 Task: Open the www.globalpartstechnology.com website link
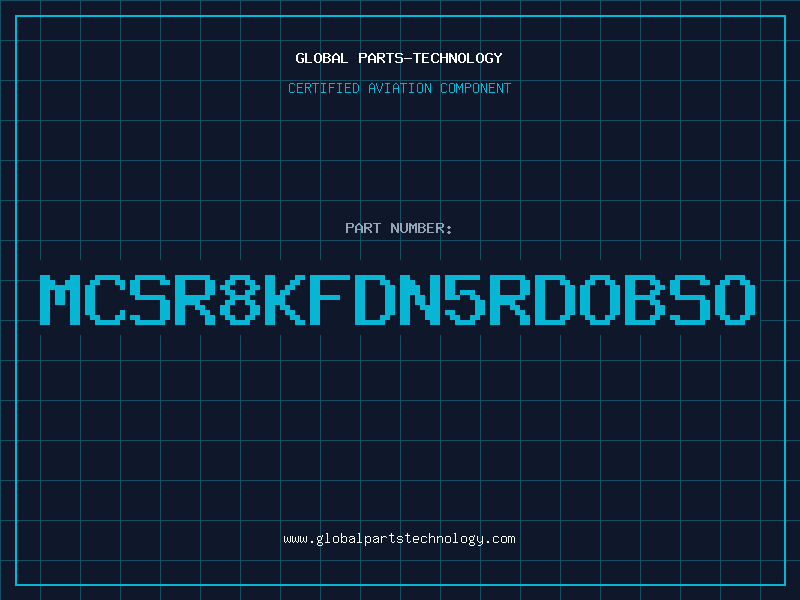click(x=399, y=539)
